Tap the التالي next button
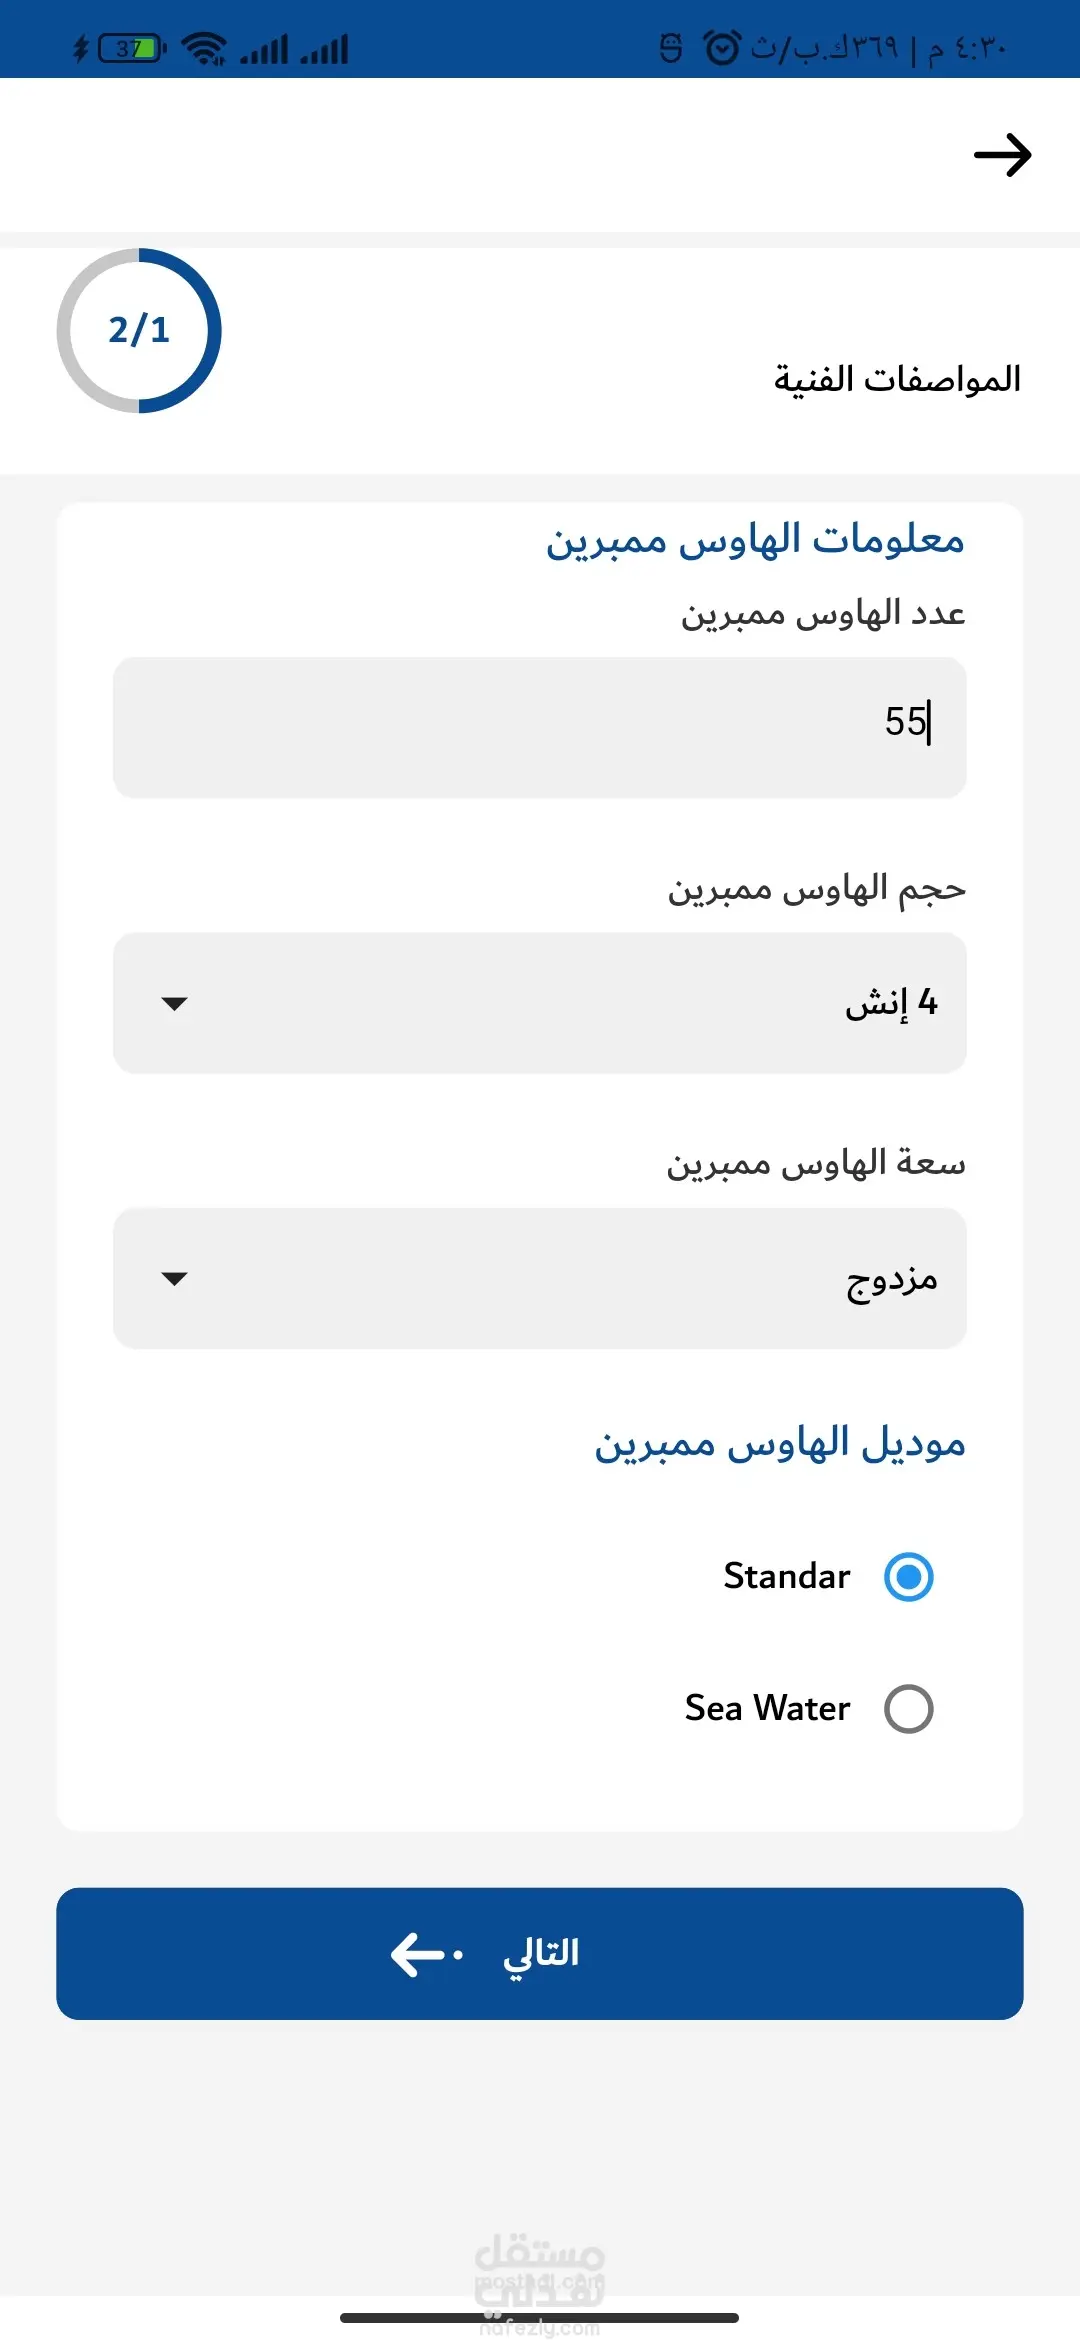This screenshot has width=1080, height=2340. click(x=540, y=1954)
